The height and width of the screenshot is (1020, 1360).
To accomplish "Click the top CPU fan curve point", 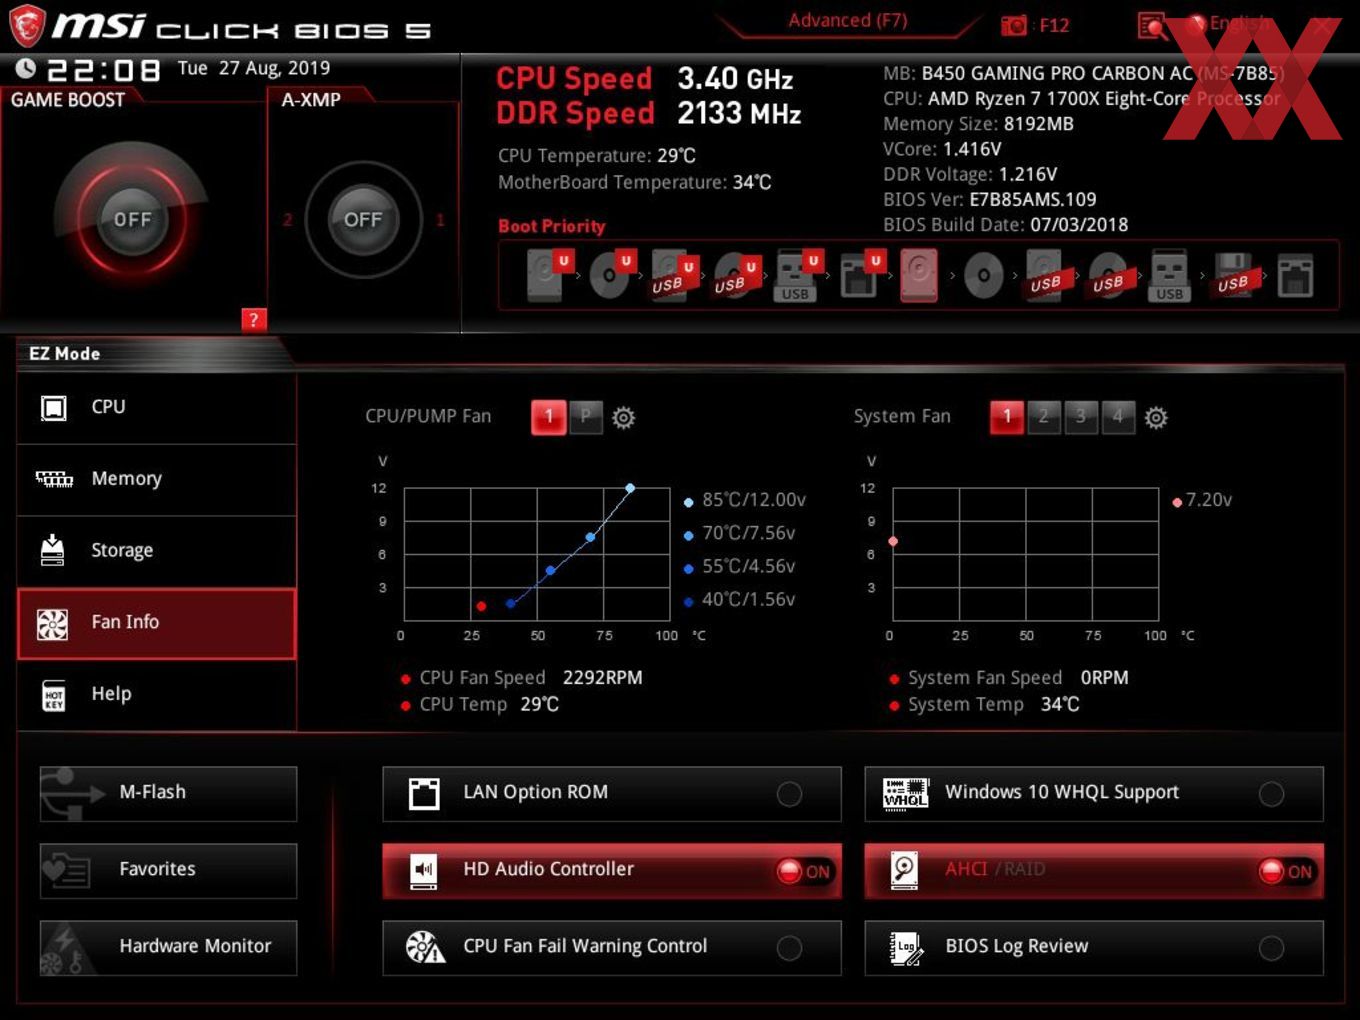I will (630, 488).
